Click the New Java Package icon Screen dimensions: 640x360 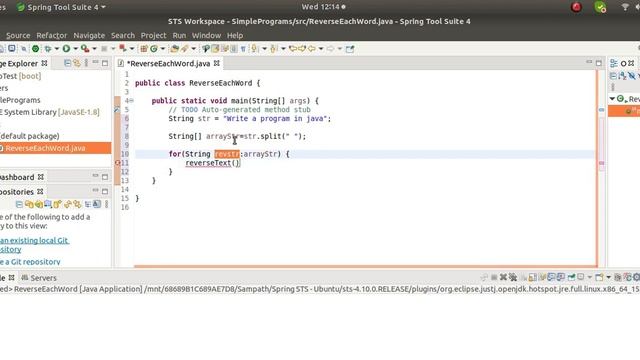pos(144,49)
